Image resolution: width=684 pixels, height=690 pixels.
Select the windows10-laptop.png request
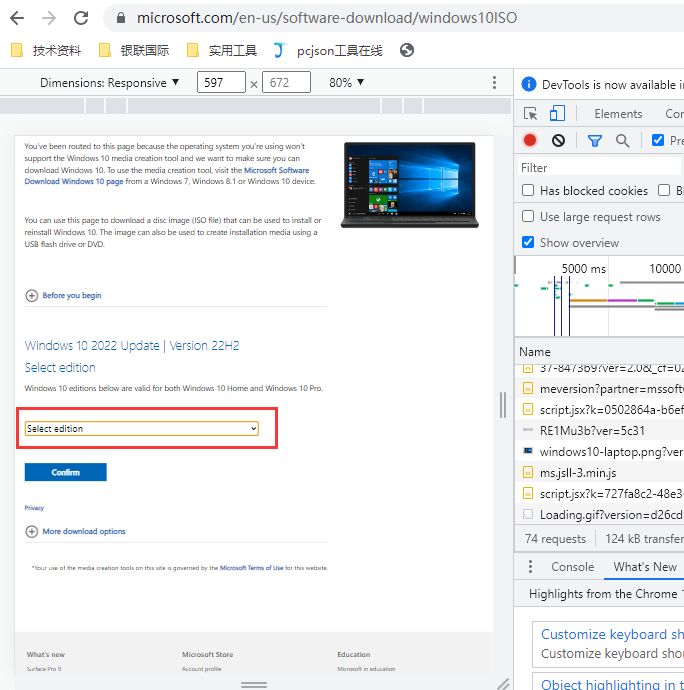pyautogui.click(x=599, y=451)
